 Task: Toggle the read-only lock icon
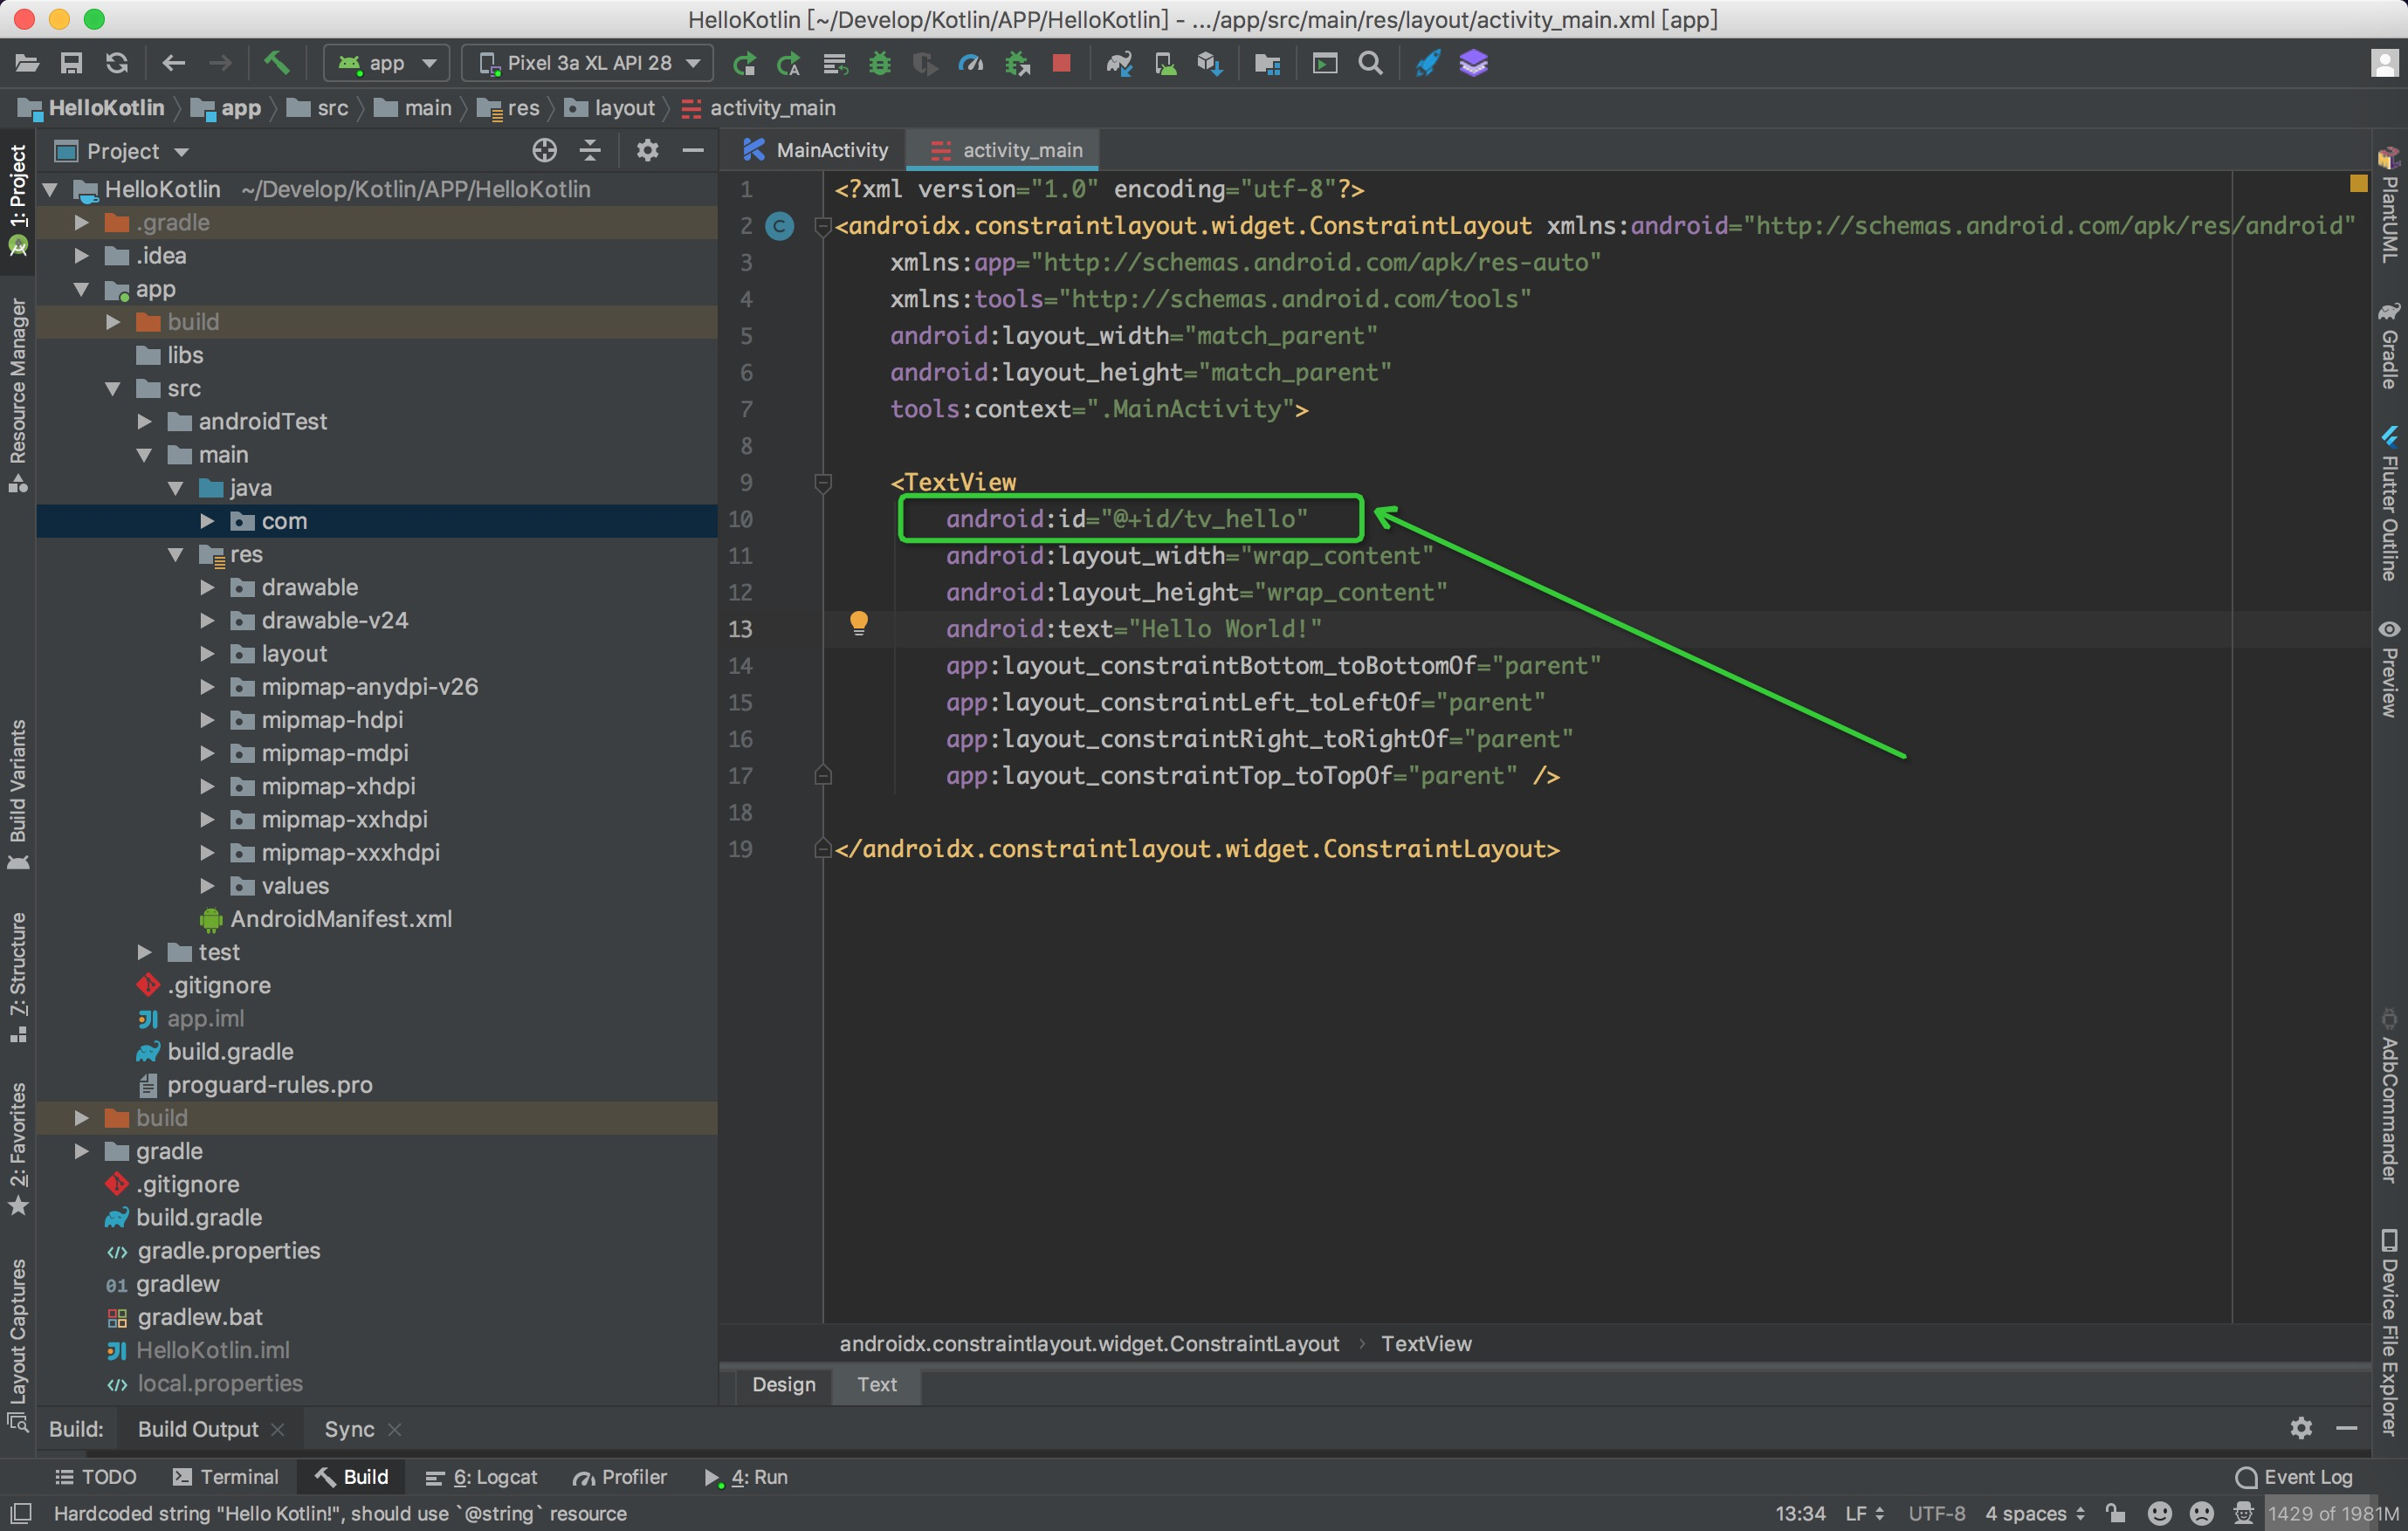coord(2116,1513)
